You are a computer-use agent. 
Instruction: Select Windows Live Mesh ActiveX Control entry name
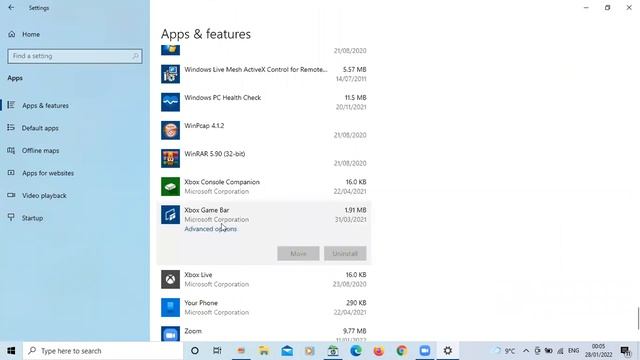tap(256, 69)
